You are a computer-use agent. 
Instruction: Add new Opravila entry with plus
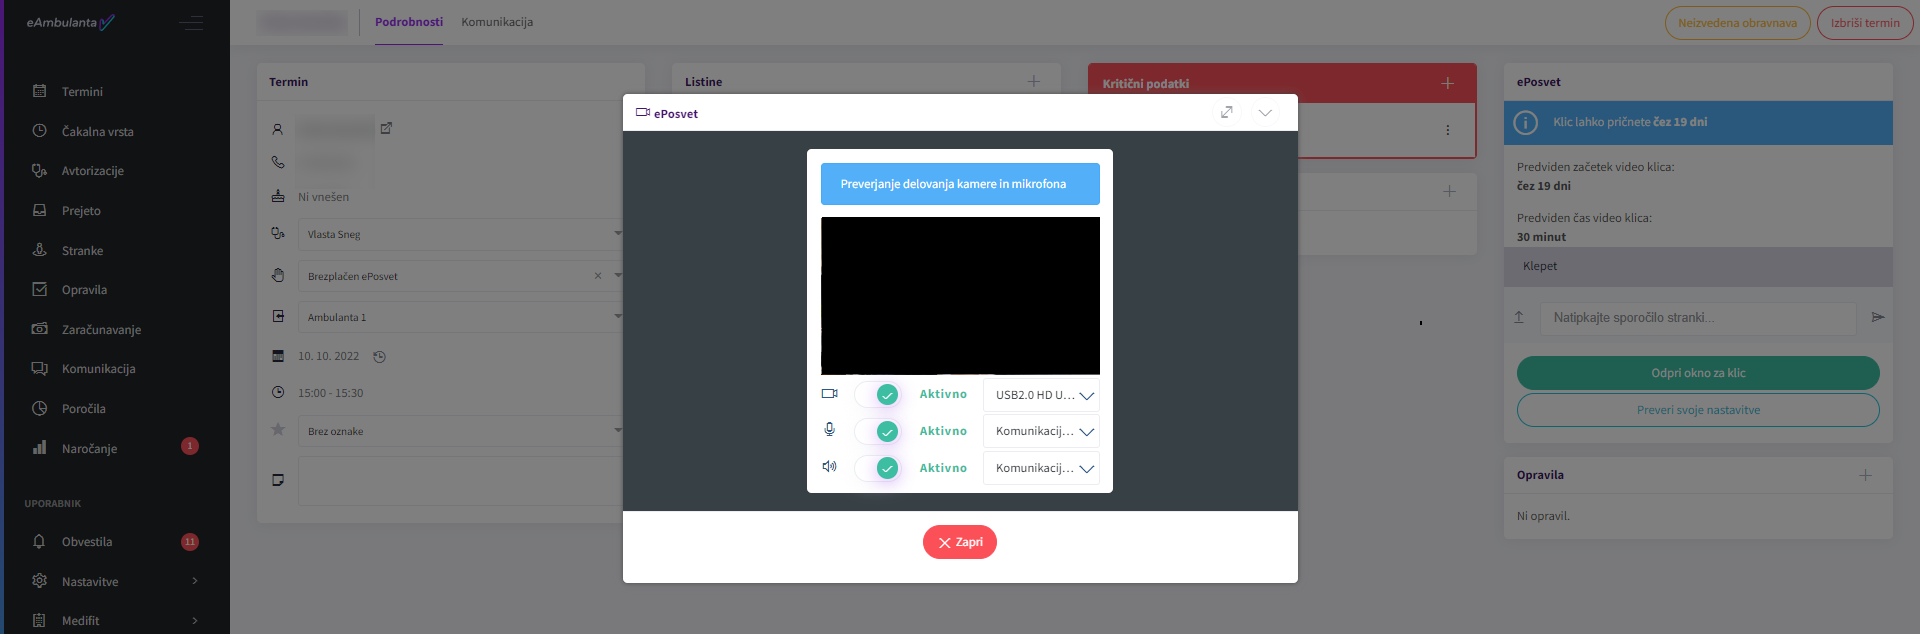point(1865,475)
